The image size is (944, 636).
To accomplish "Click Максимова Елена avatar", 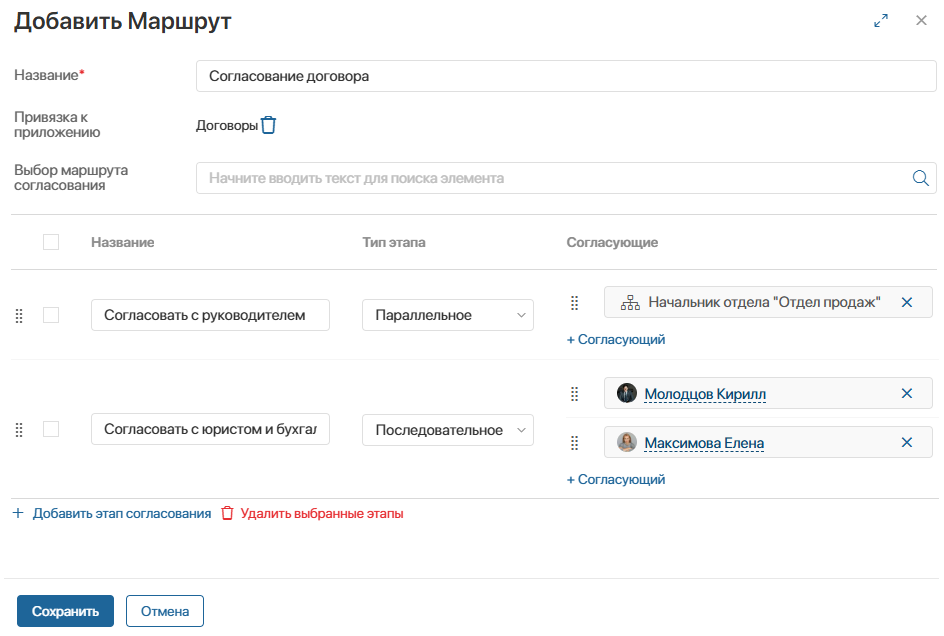I will point(627,442).
